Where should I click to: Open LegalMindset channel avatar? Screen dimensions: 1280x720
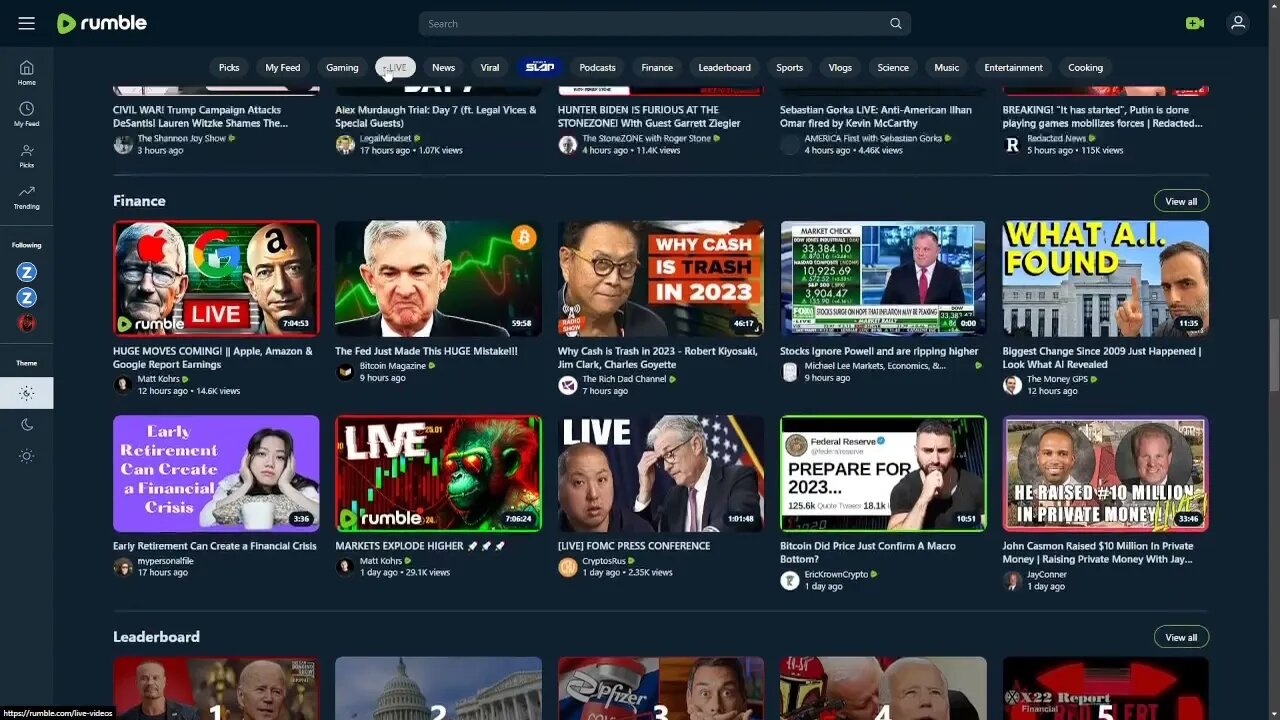coord(345,145)
